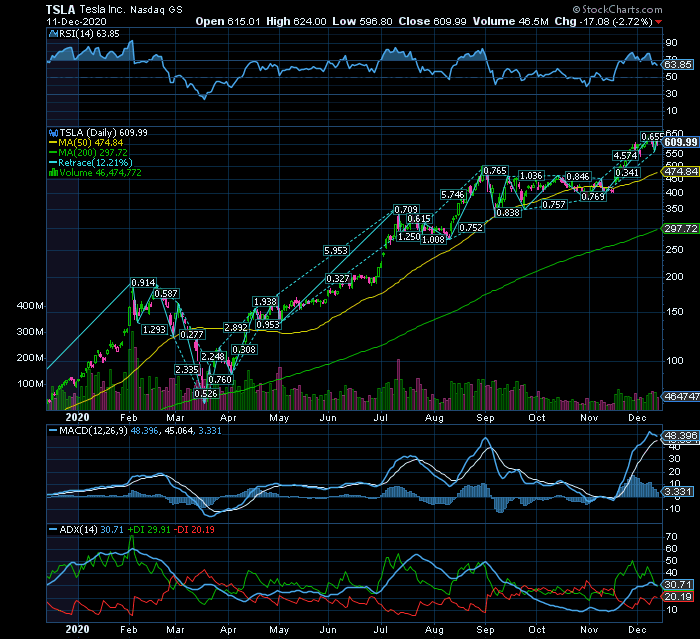Click the 48.396 MACD tag on right axis
Screen dimensions: 700x639
click(678, 435)
